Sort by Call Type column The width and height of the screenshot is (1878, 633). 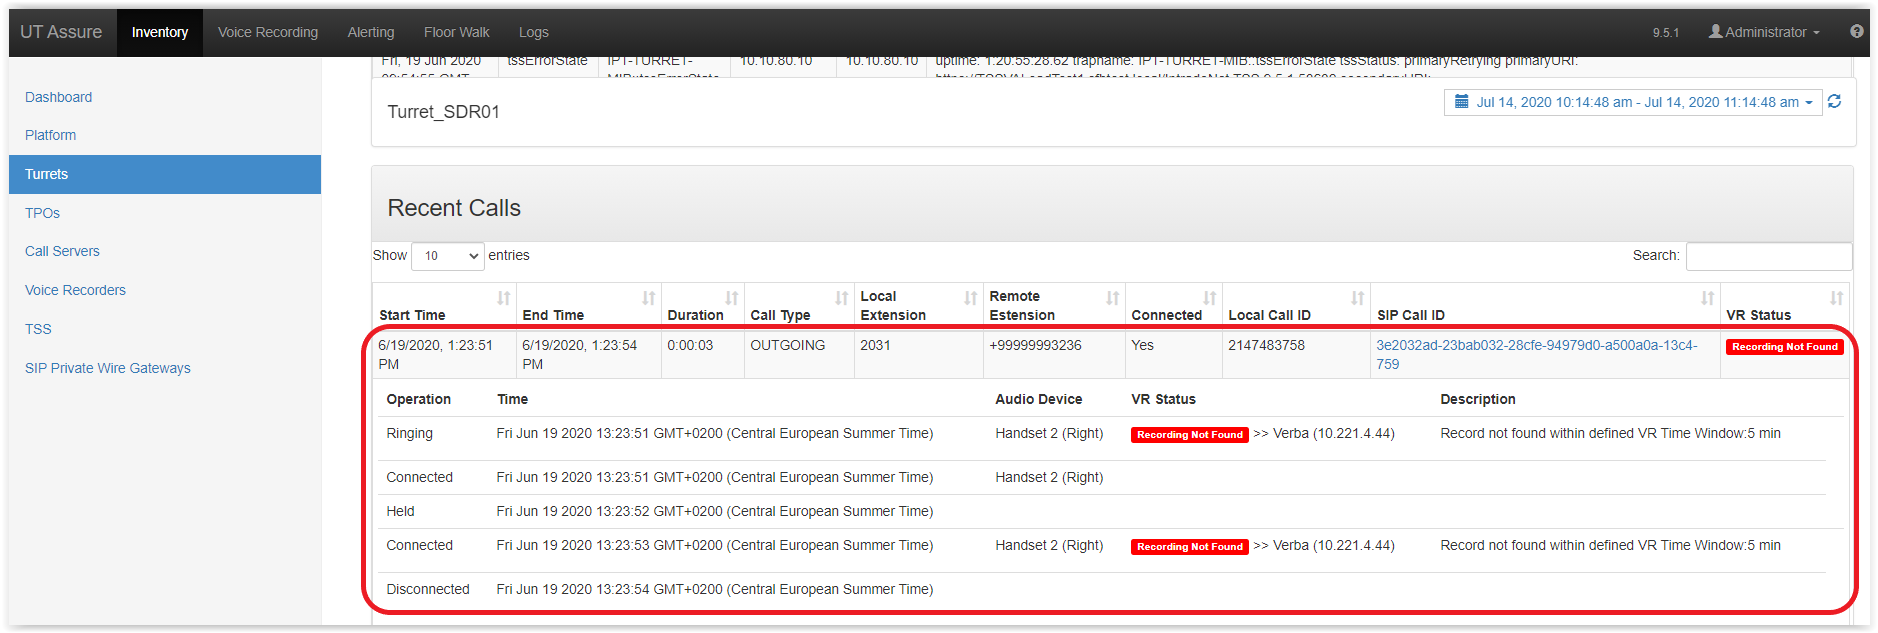click(799, 305)
